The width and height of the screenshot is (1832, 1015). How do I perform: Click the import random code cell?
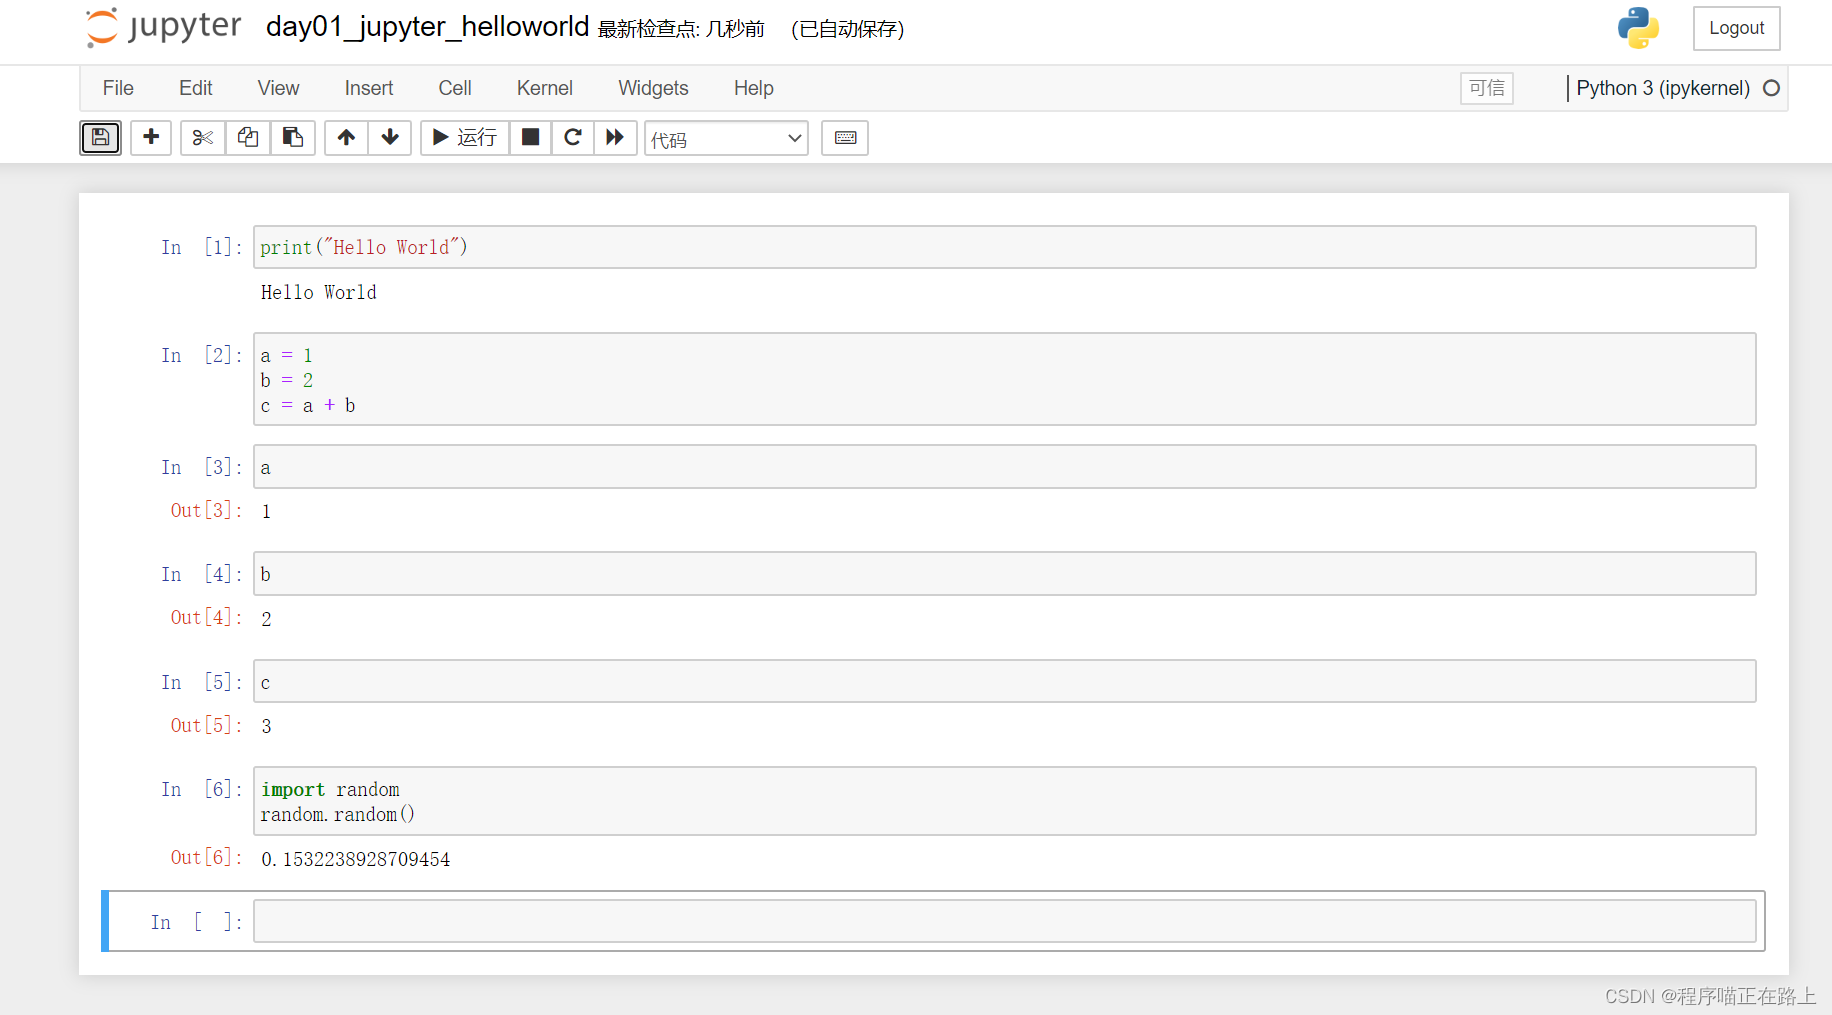coord(1005,801)
